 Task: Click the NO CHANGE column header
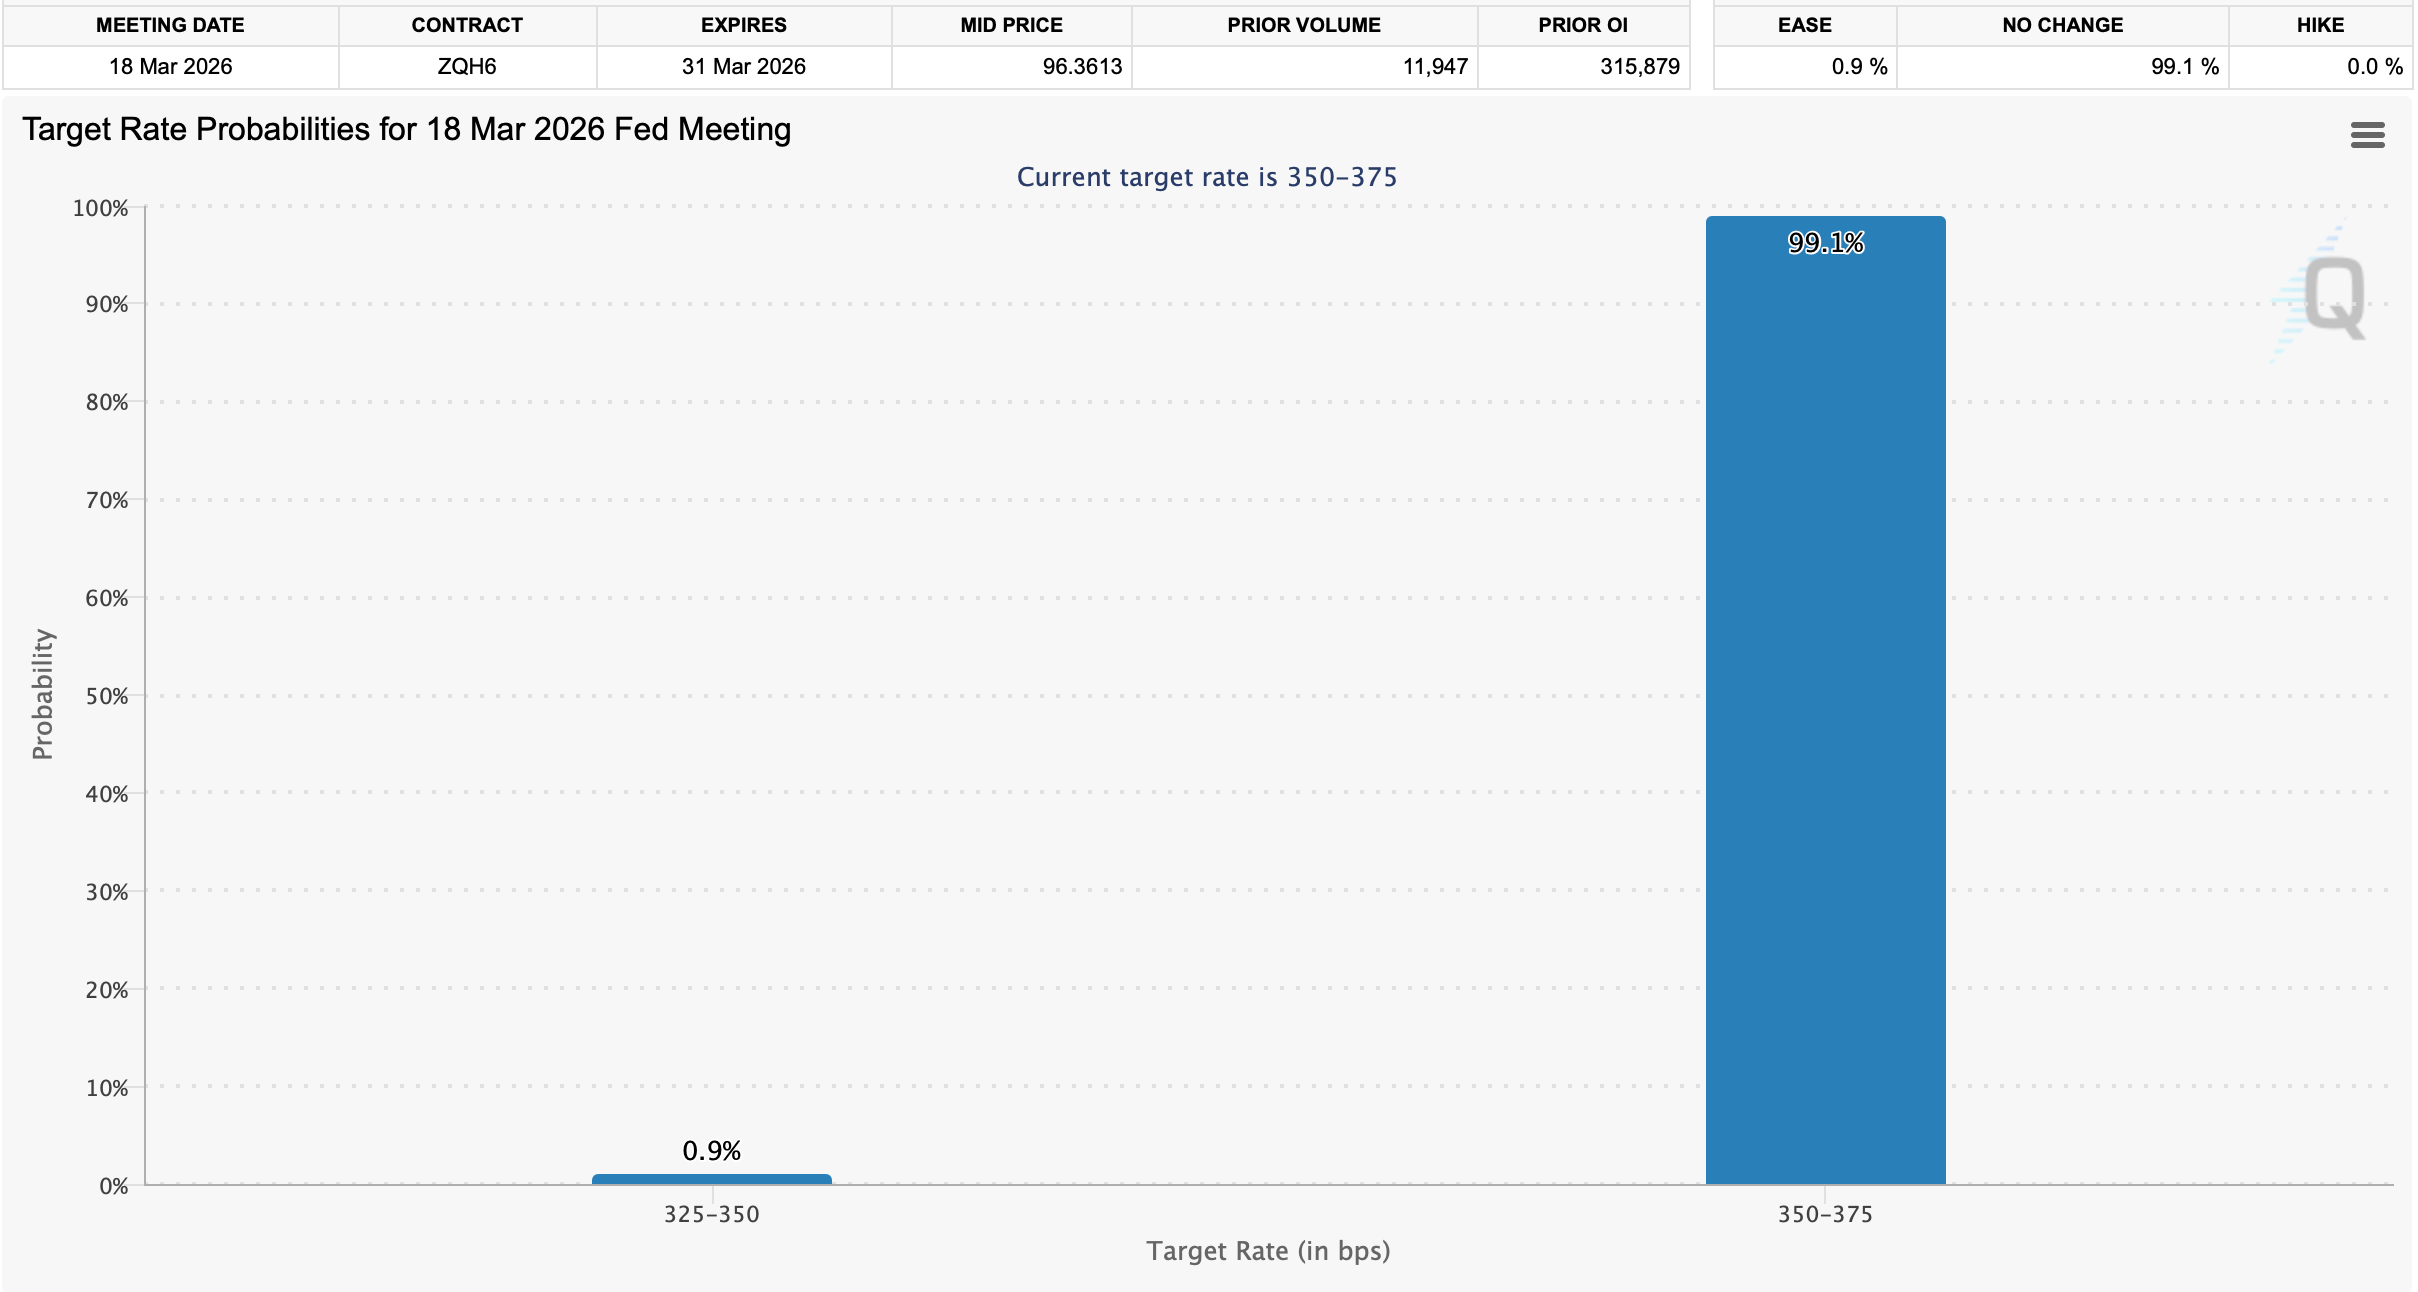(2062, 25)
